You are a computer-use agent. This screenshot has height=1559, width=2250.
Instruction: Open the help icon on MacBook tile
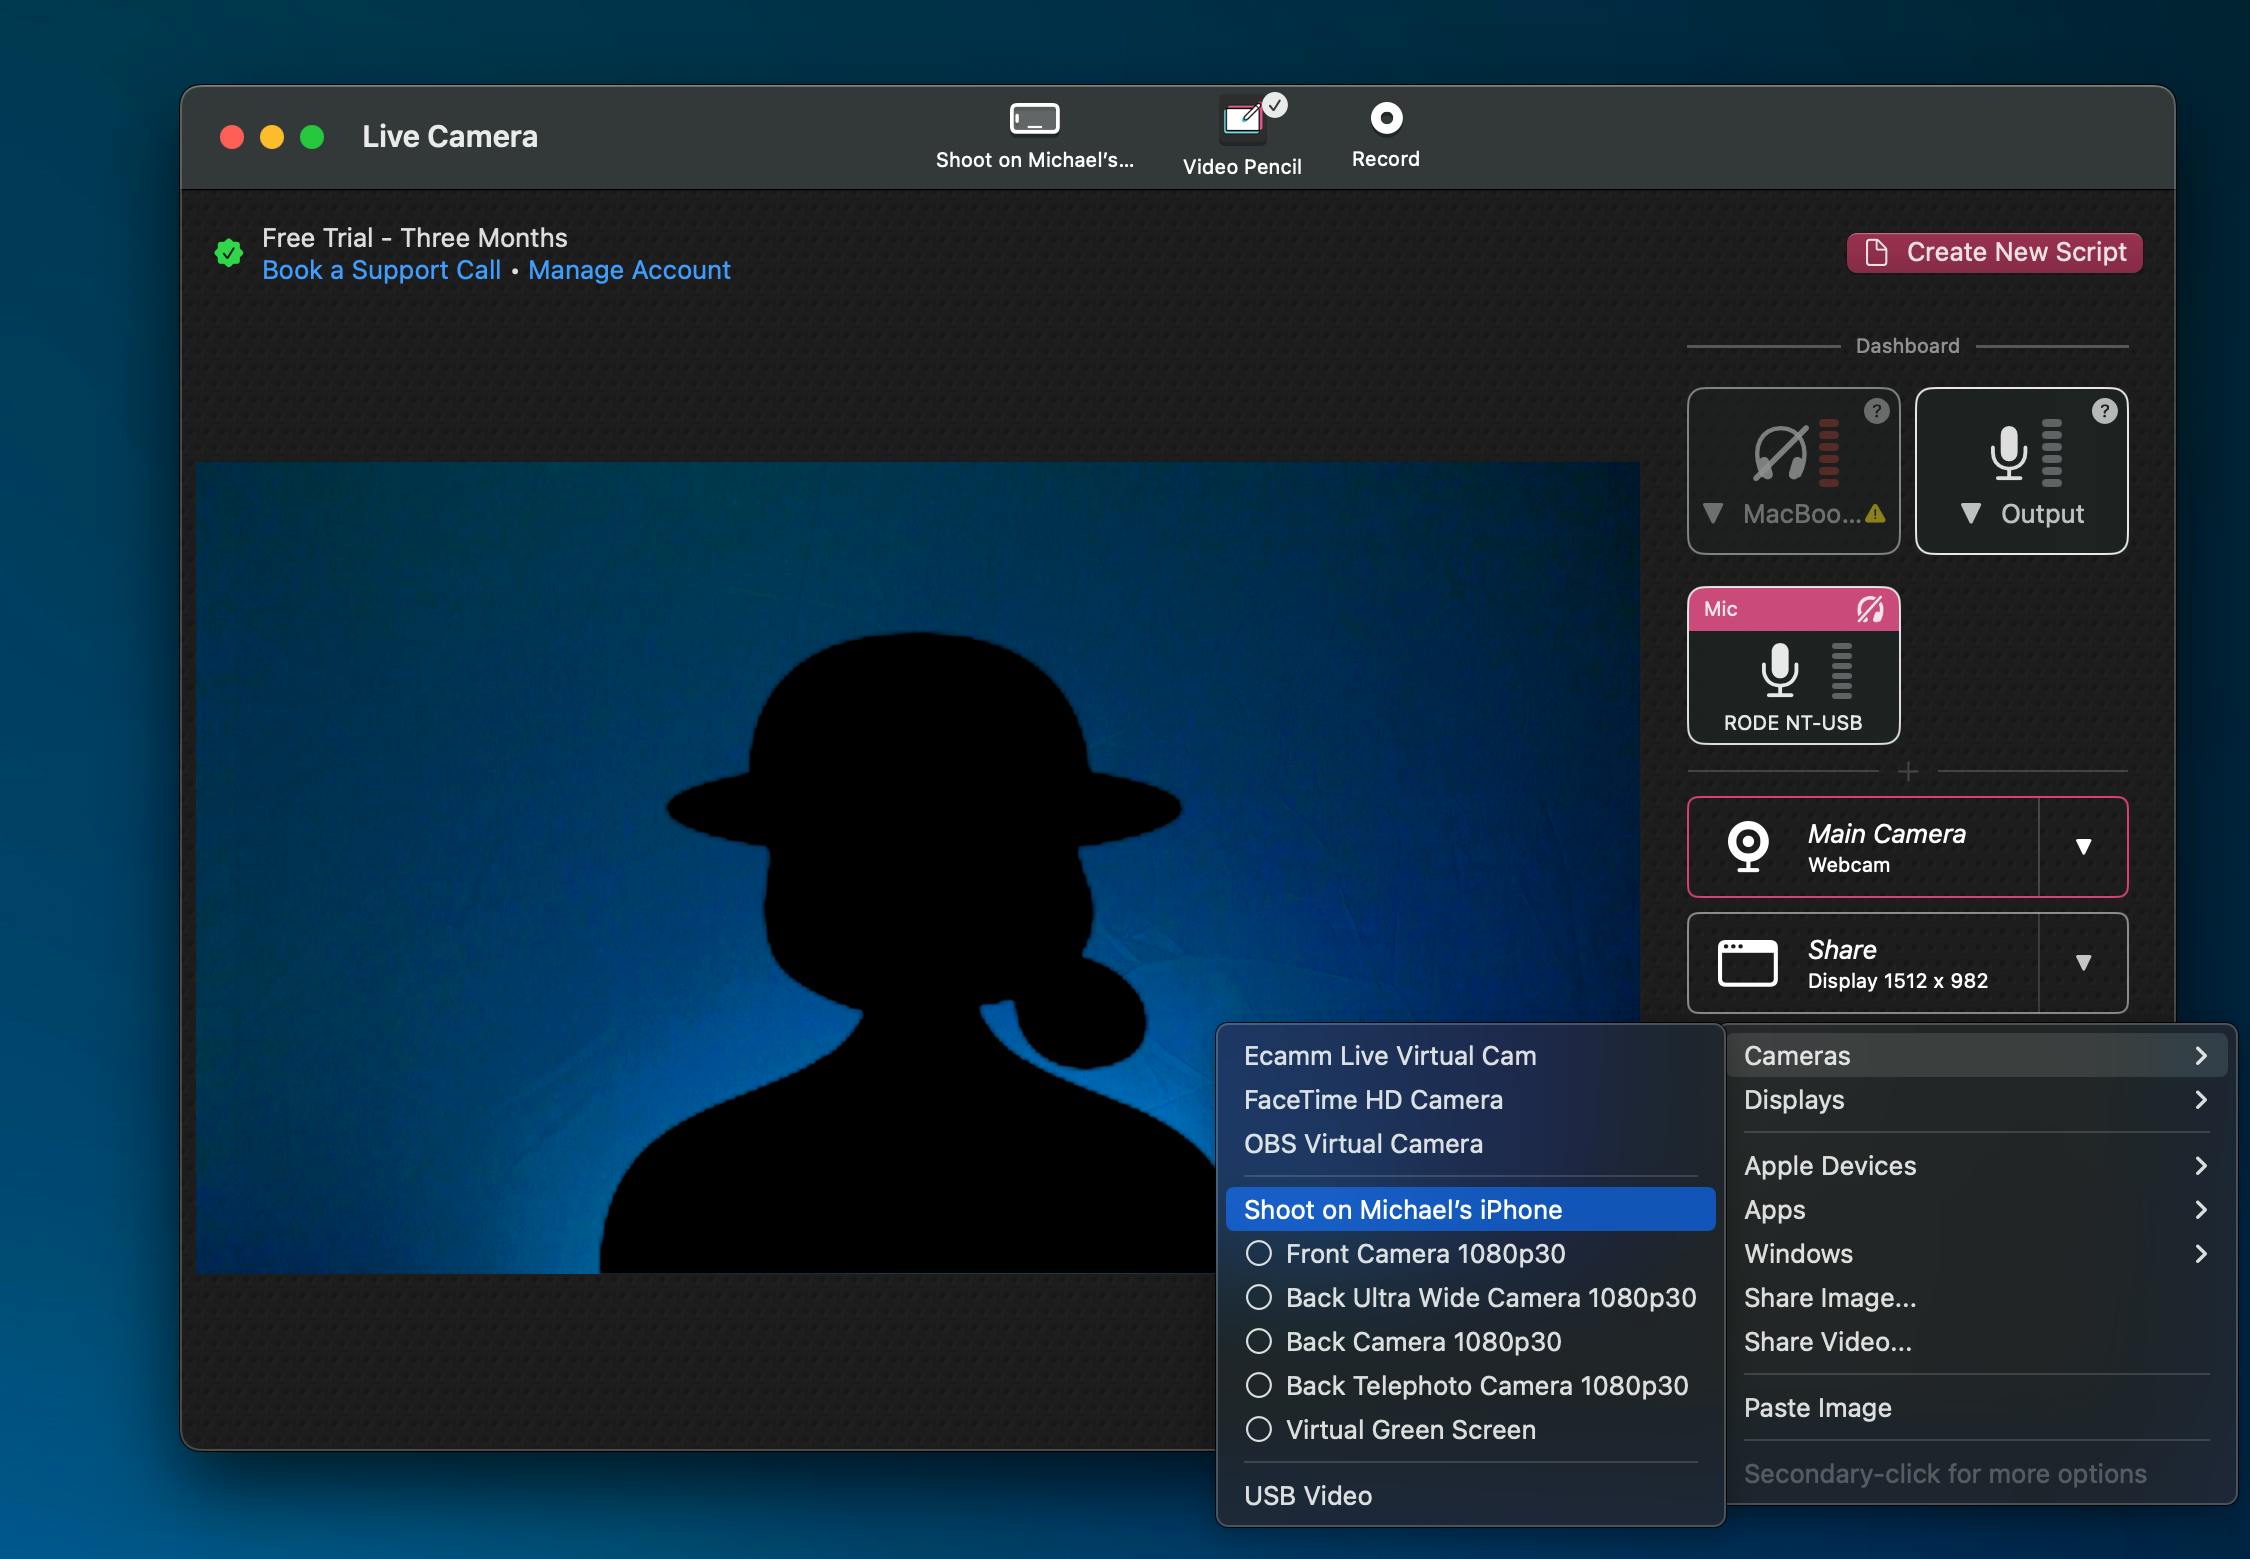[x=1877, y=411]
